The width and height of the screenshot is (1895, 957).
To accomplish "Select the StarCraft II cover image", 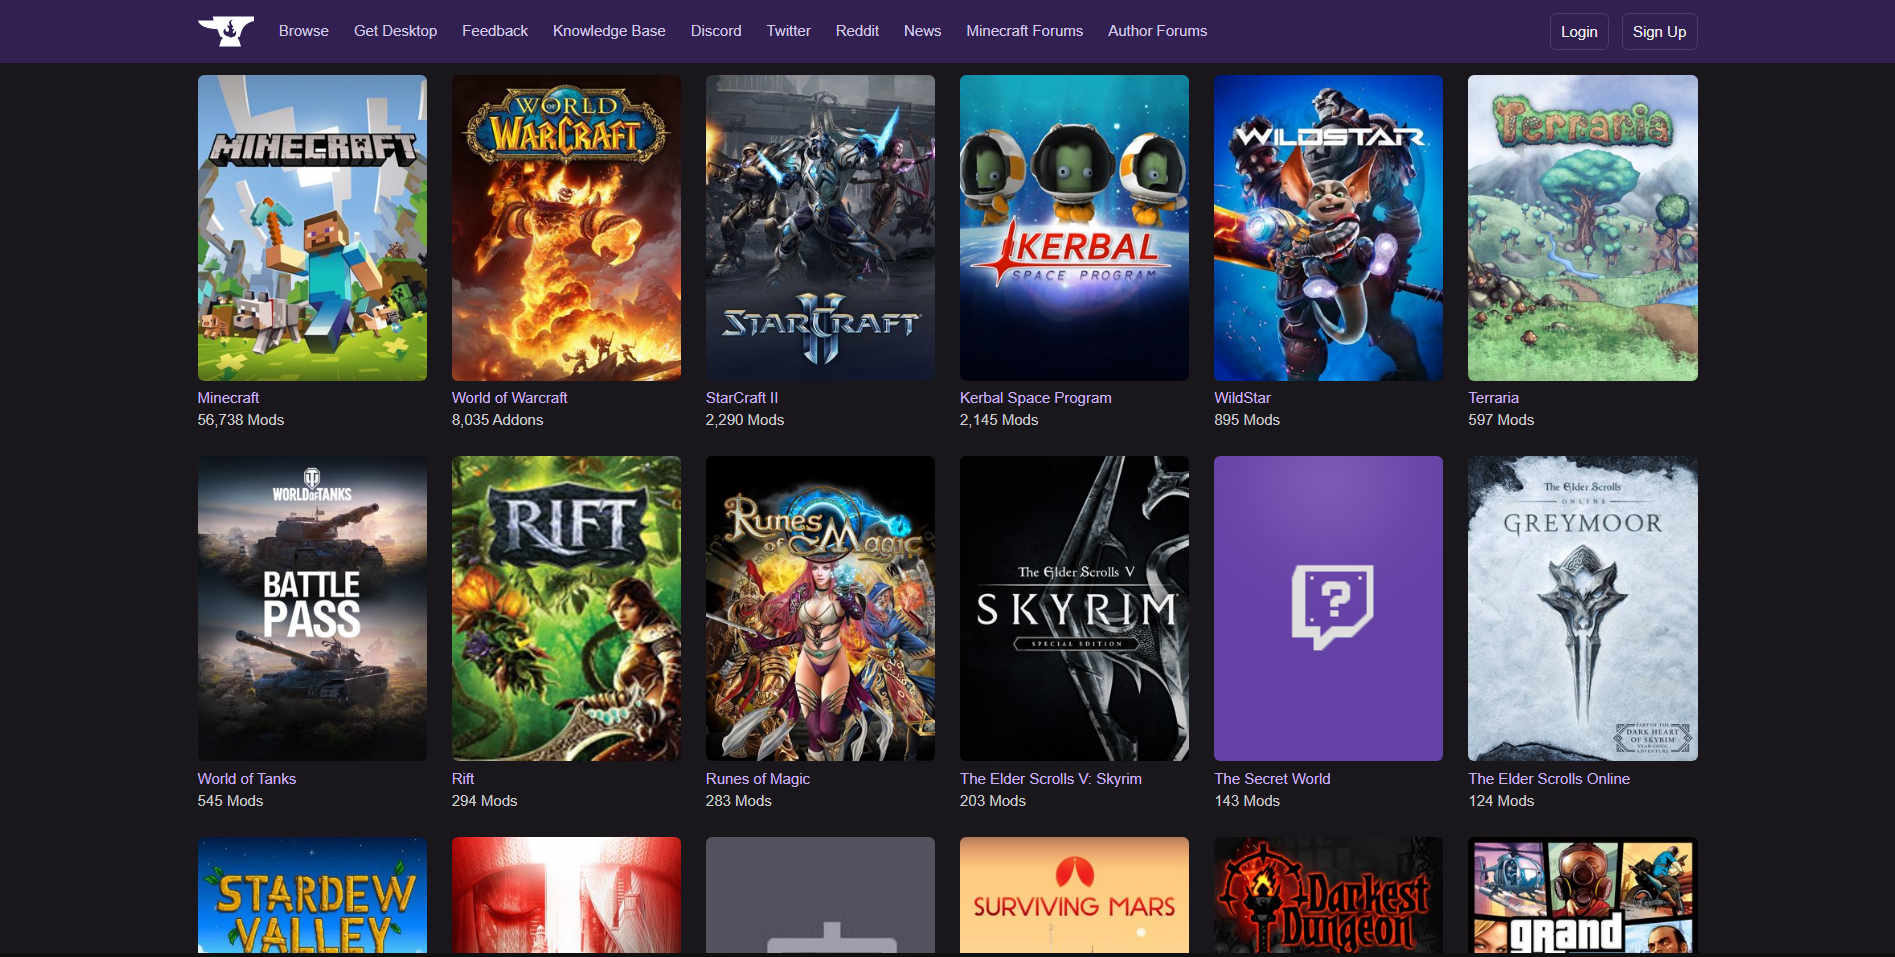I will point(820,228).
